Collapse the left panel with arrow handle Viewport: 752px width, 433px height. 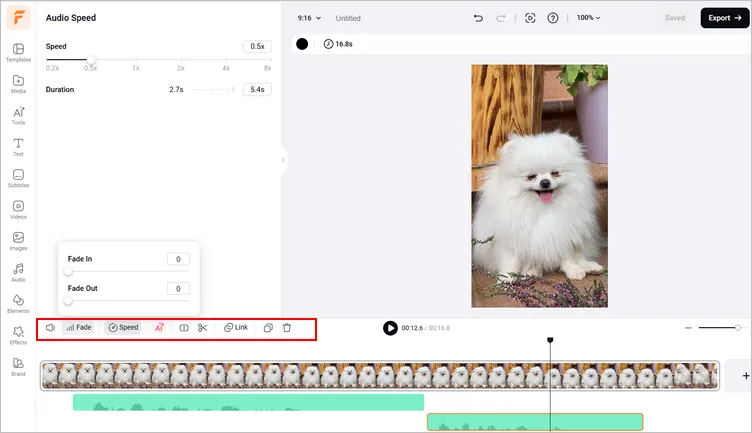tap(283, 160)
